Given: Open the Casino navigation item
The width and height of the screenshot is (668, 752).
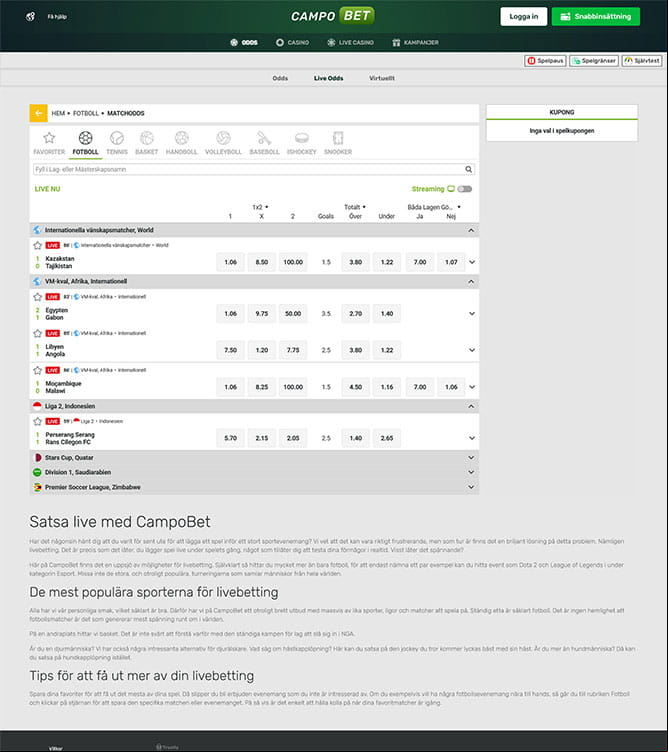Looking at the screenshot, I should pyautogui.click(x=293, y=43).
